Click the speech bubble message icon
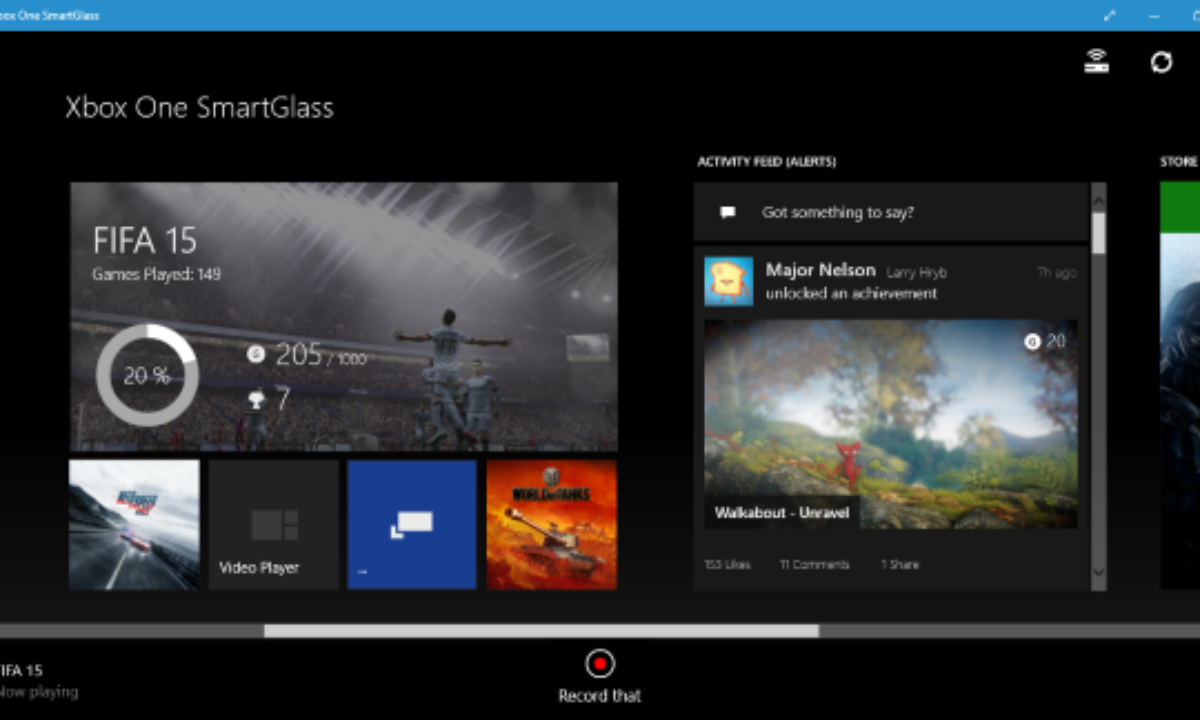 pos(728,212)
